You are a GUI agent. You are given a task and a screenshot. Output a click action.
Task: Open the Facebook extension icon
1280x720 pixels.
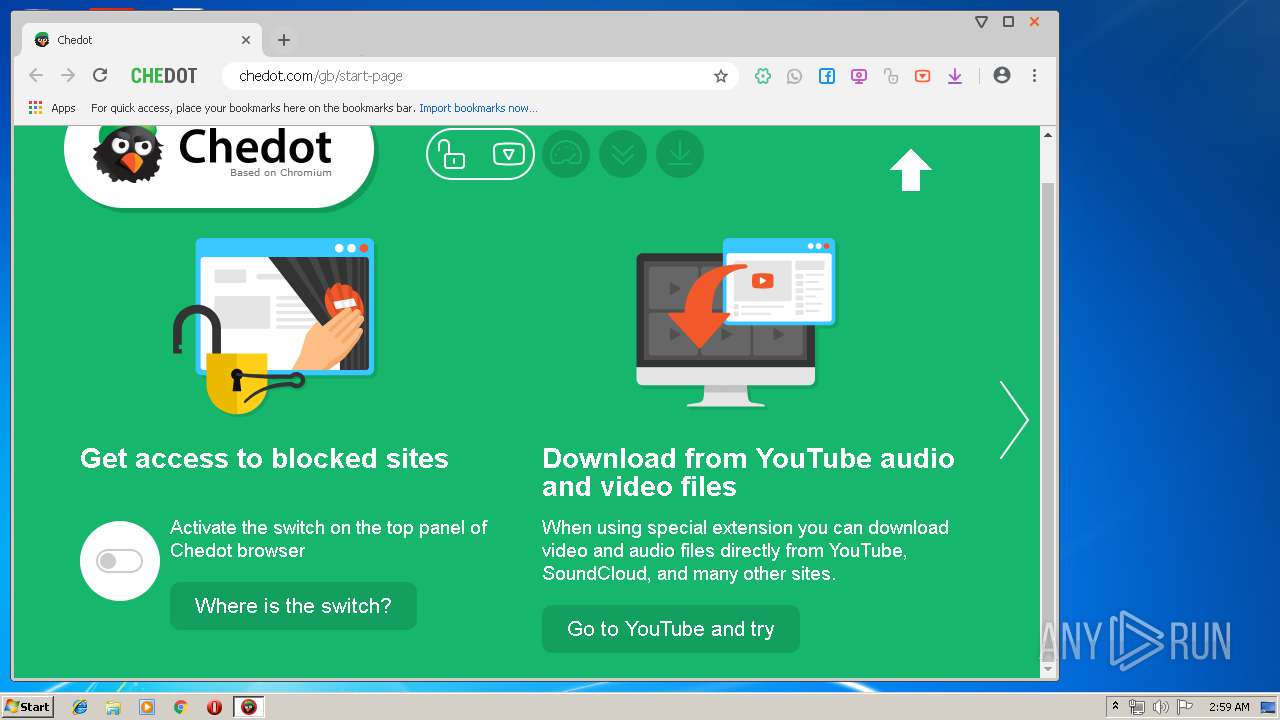[x=827, y=76]
